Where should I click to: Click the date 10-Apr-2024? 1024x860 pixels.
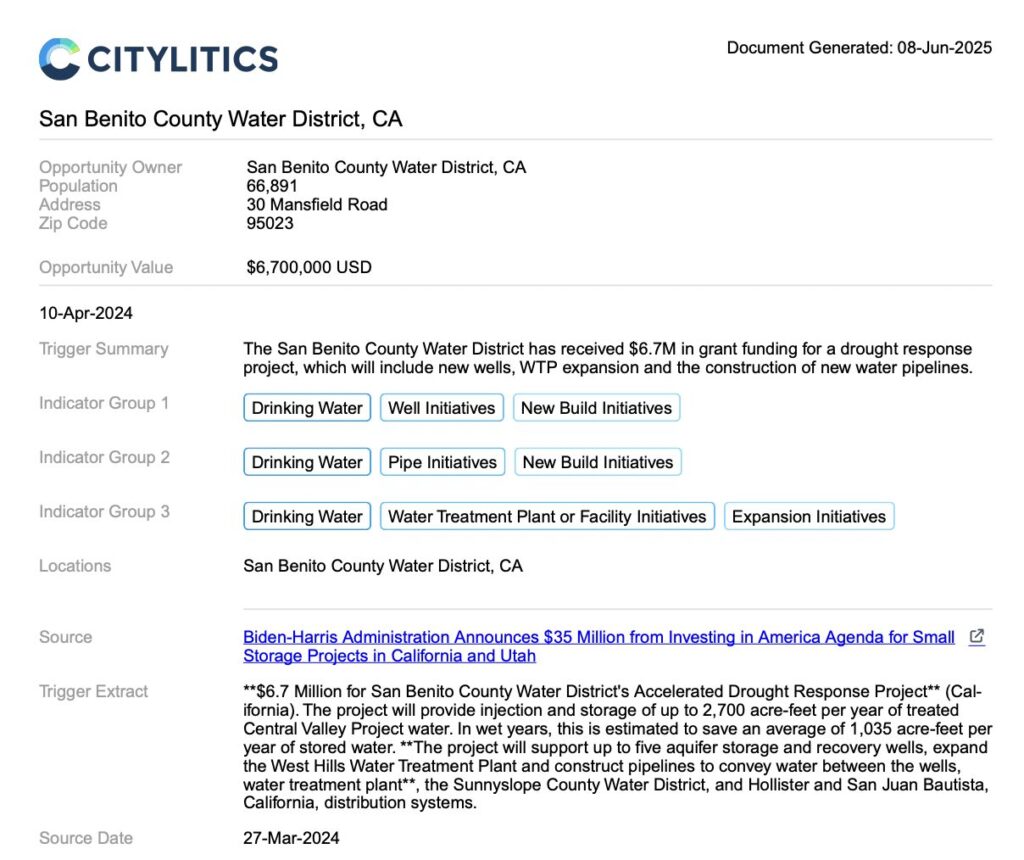(x=86, y=313)
